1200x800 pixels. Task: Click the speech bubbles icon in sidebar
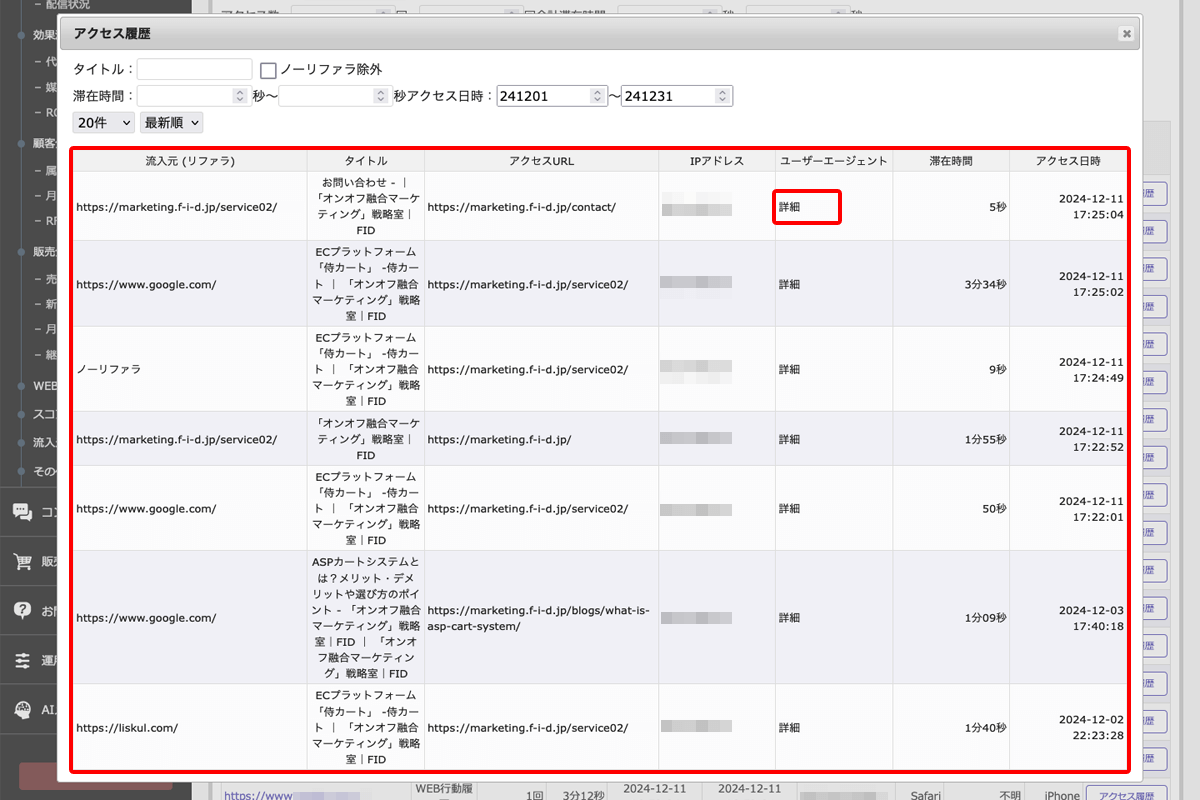tap(22, 512)
